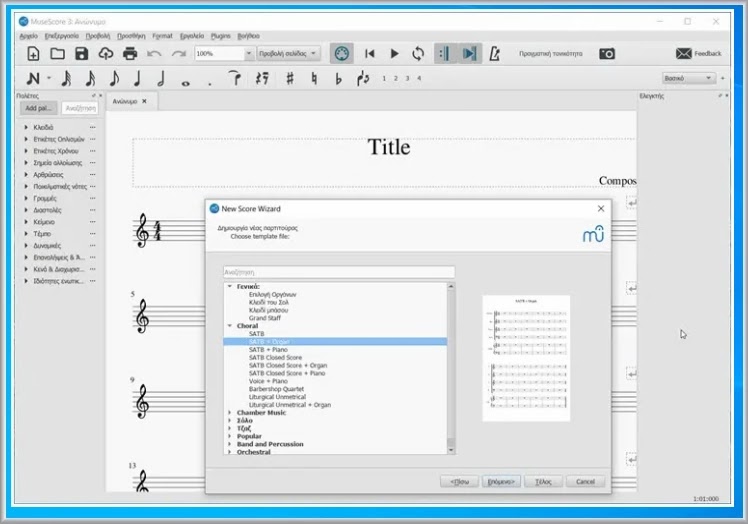This screenshot has height=524, width=748.
Task: Select half note duration
Action: click(161, 78)
